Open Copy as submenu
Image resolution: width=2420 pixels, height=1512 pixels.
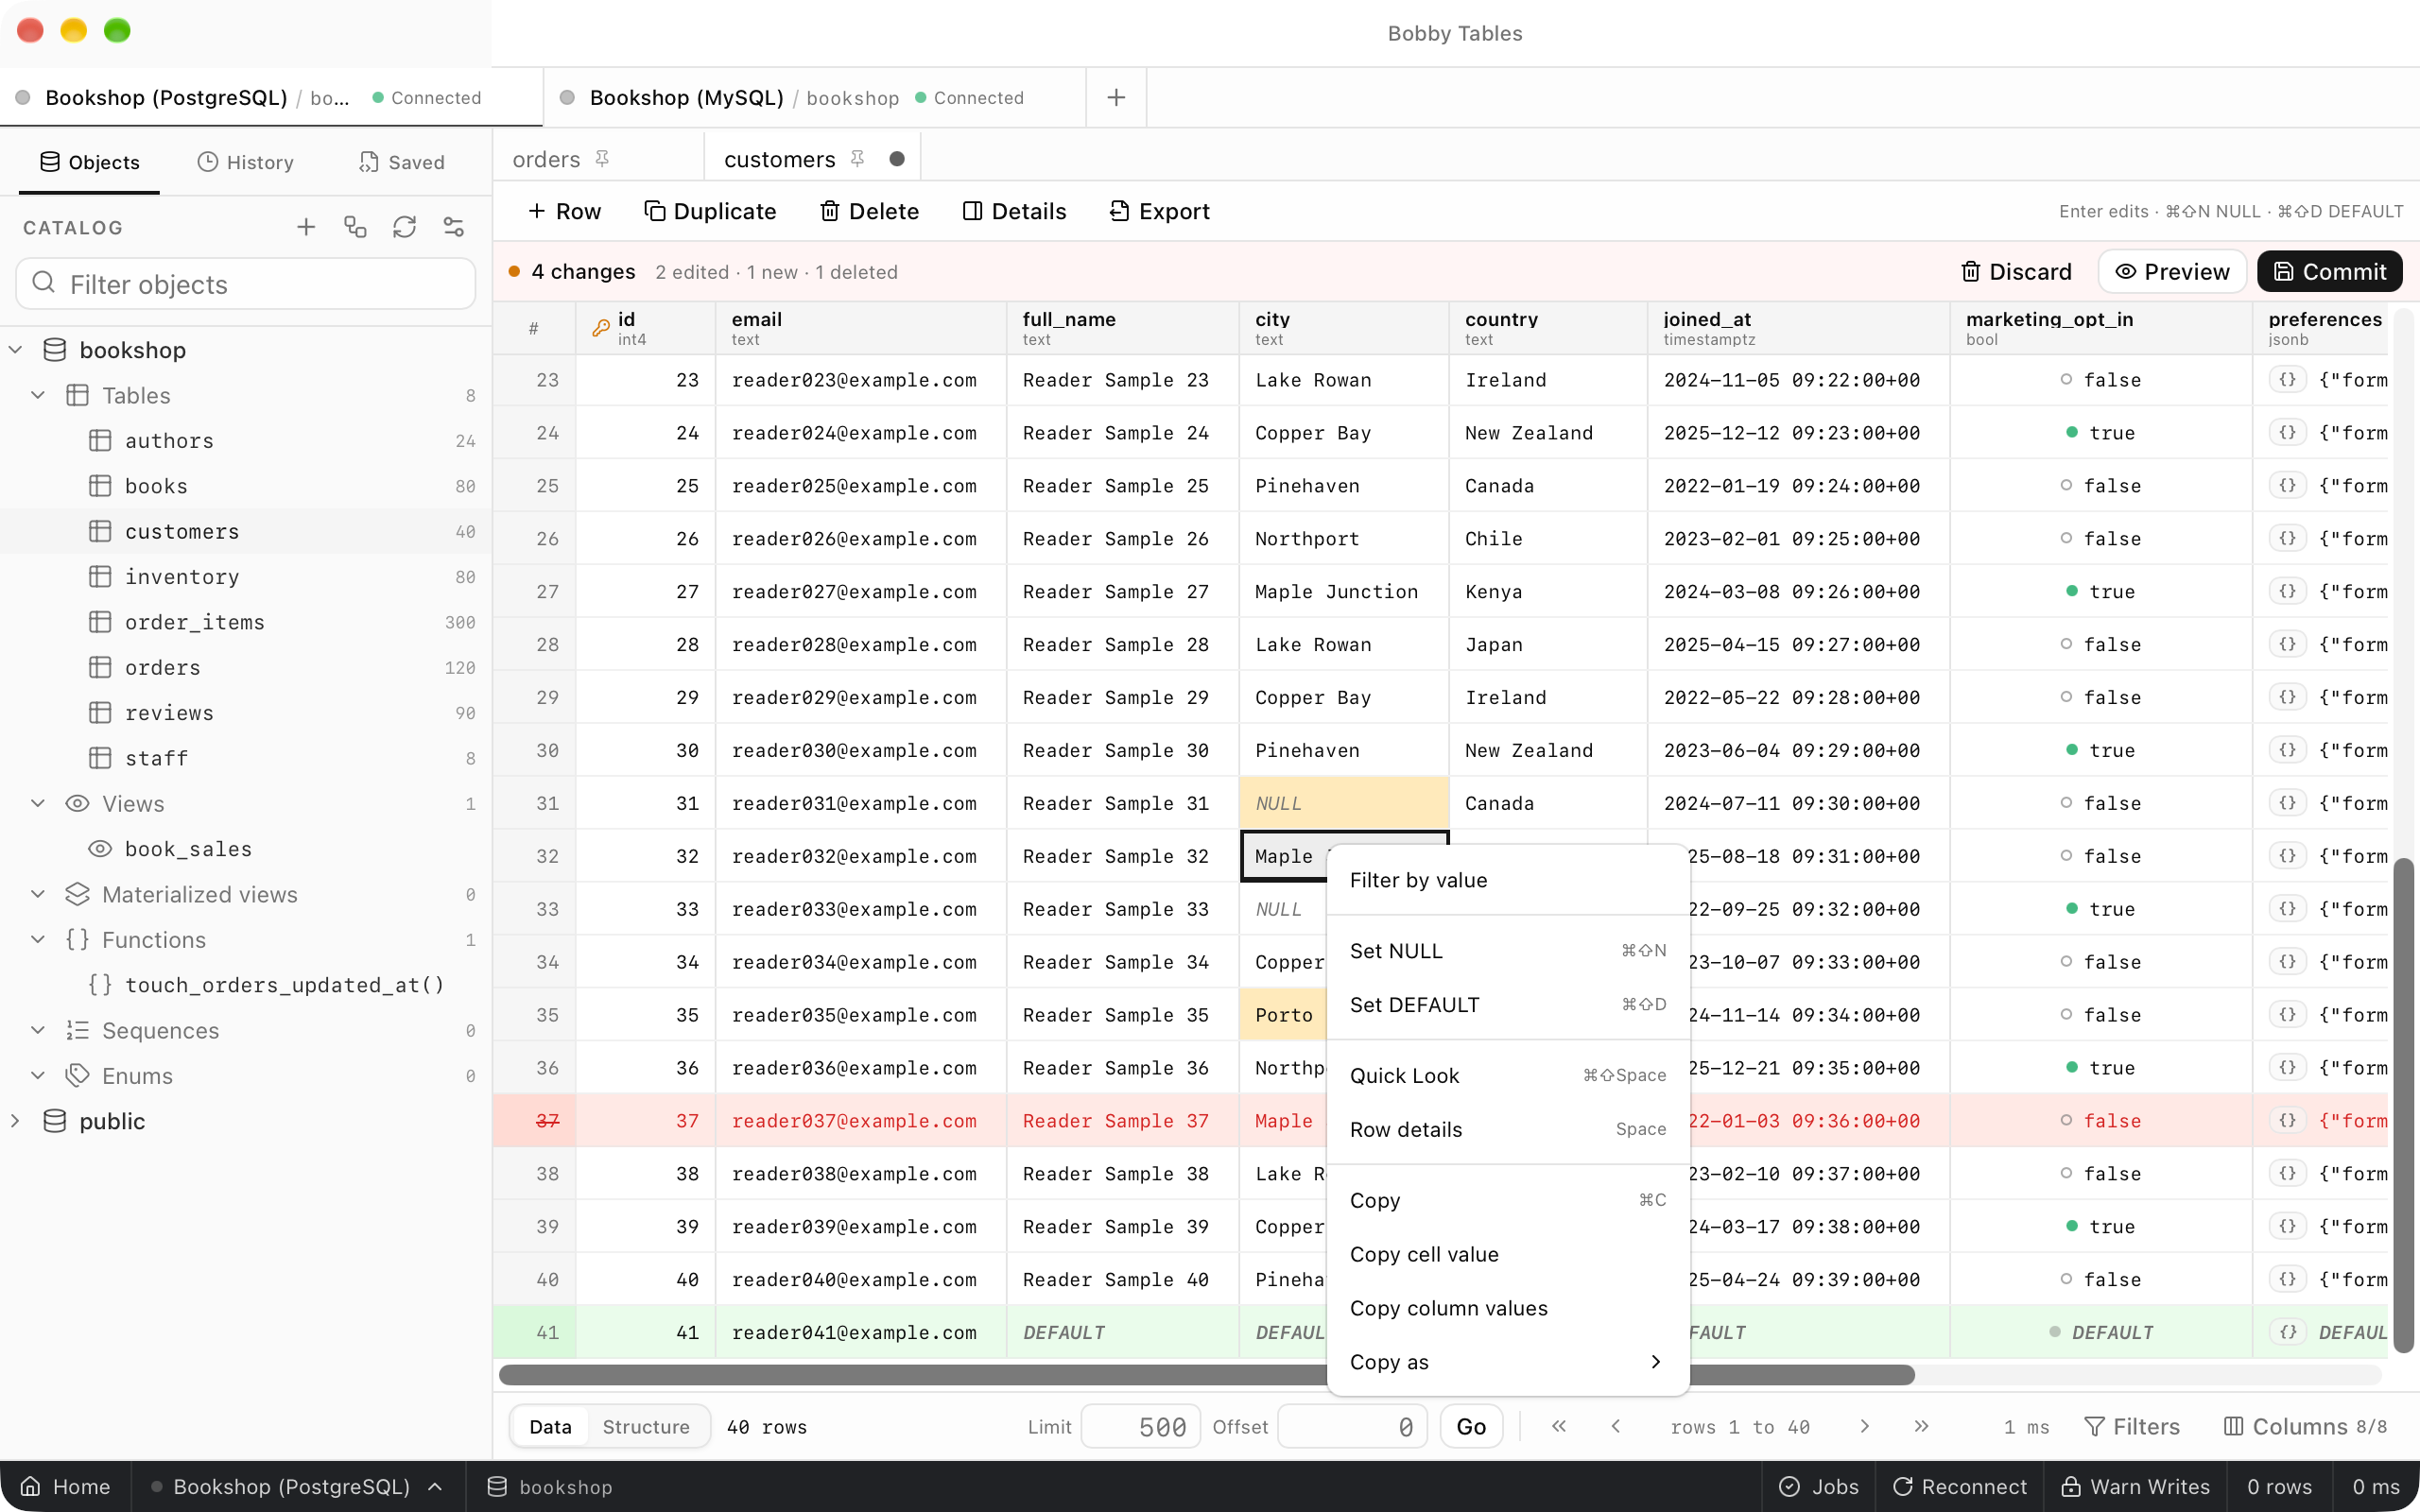tap(1508, 1362)
